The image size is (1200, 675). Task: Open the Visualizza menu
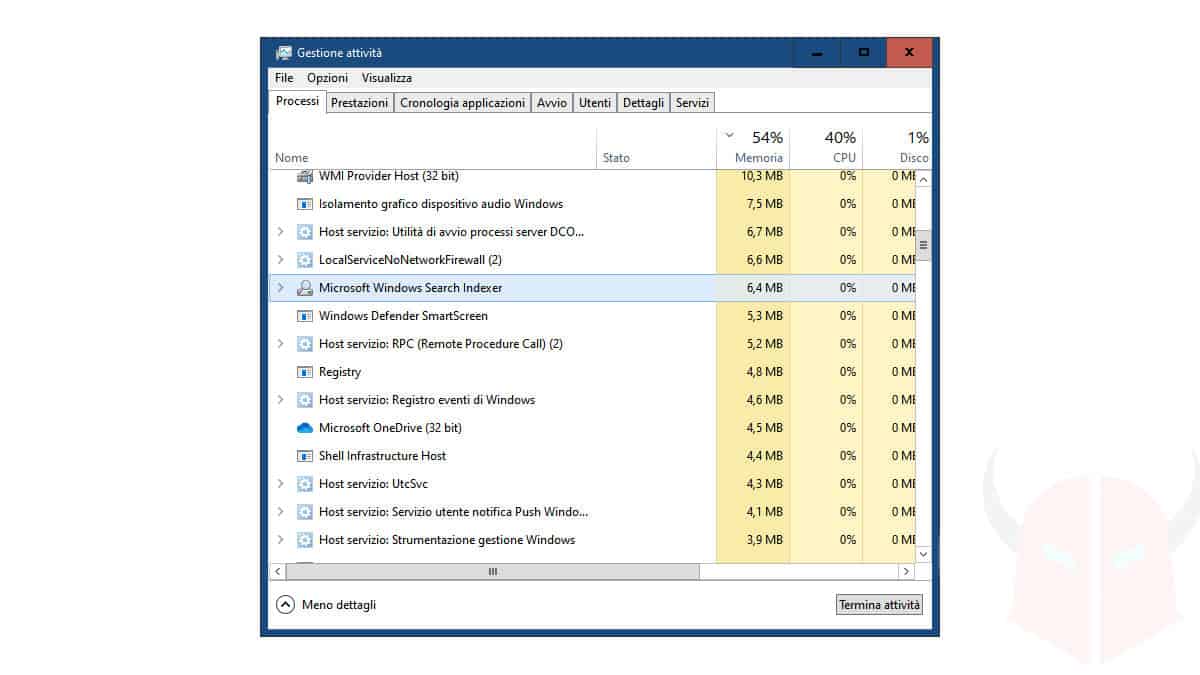coord(387,78)
